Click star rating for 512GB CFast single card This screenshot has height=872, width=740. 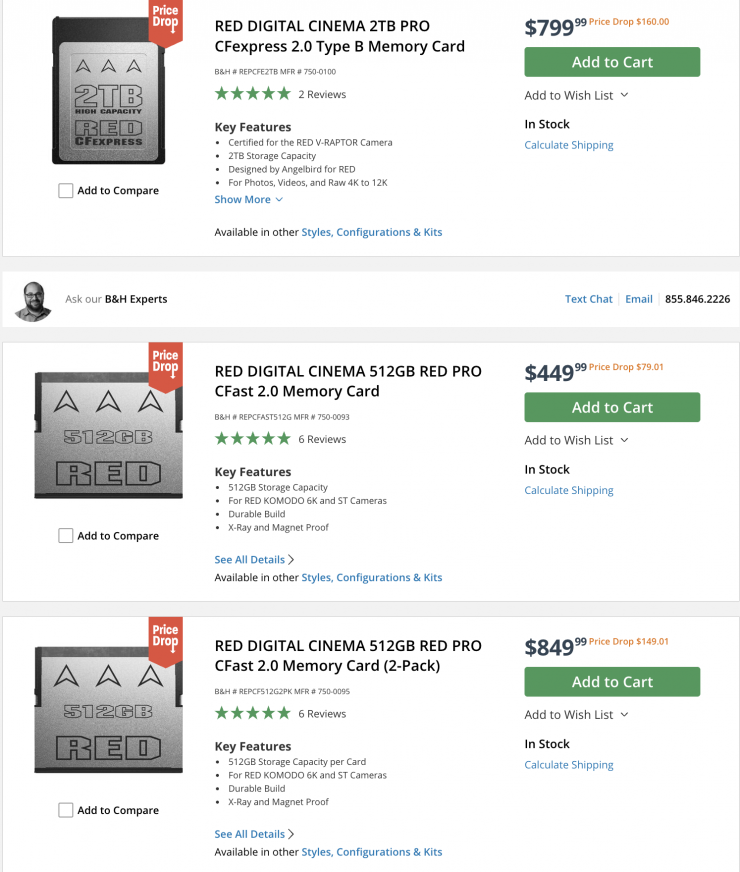point(252,439)
